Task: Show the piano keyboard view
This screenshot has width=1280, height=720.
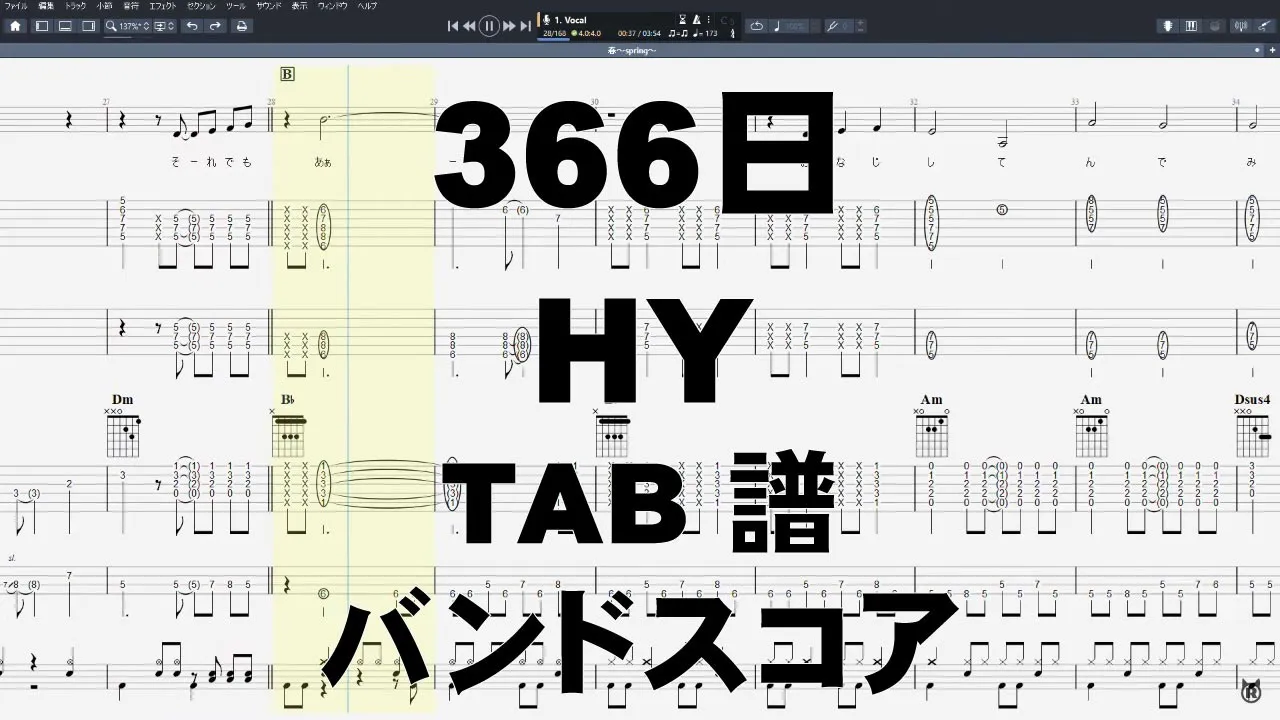Action: [x=1191, y=26]
